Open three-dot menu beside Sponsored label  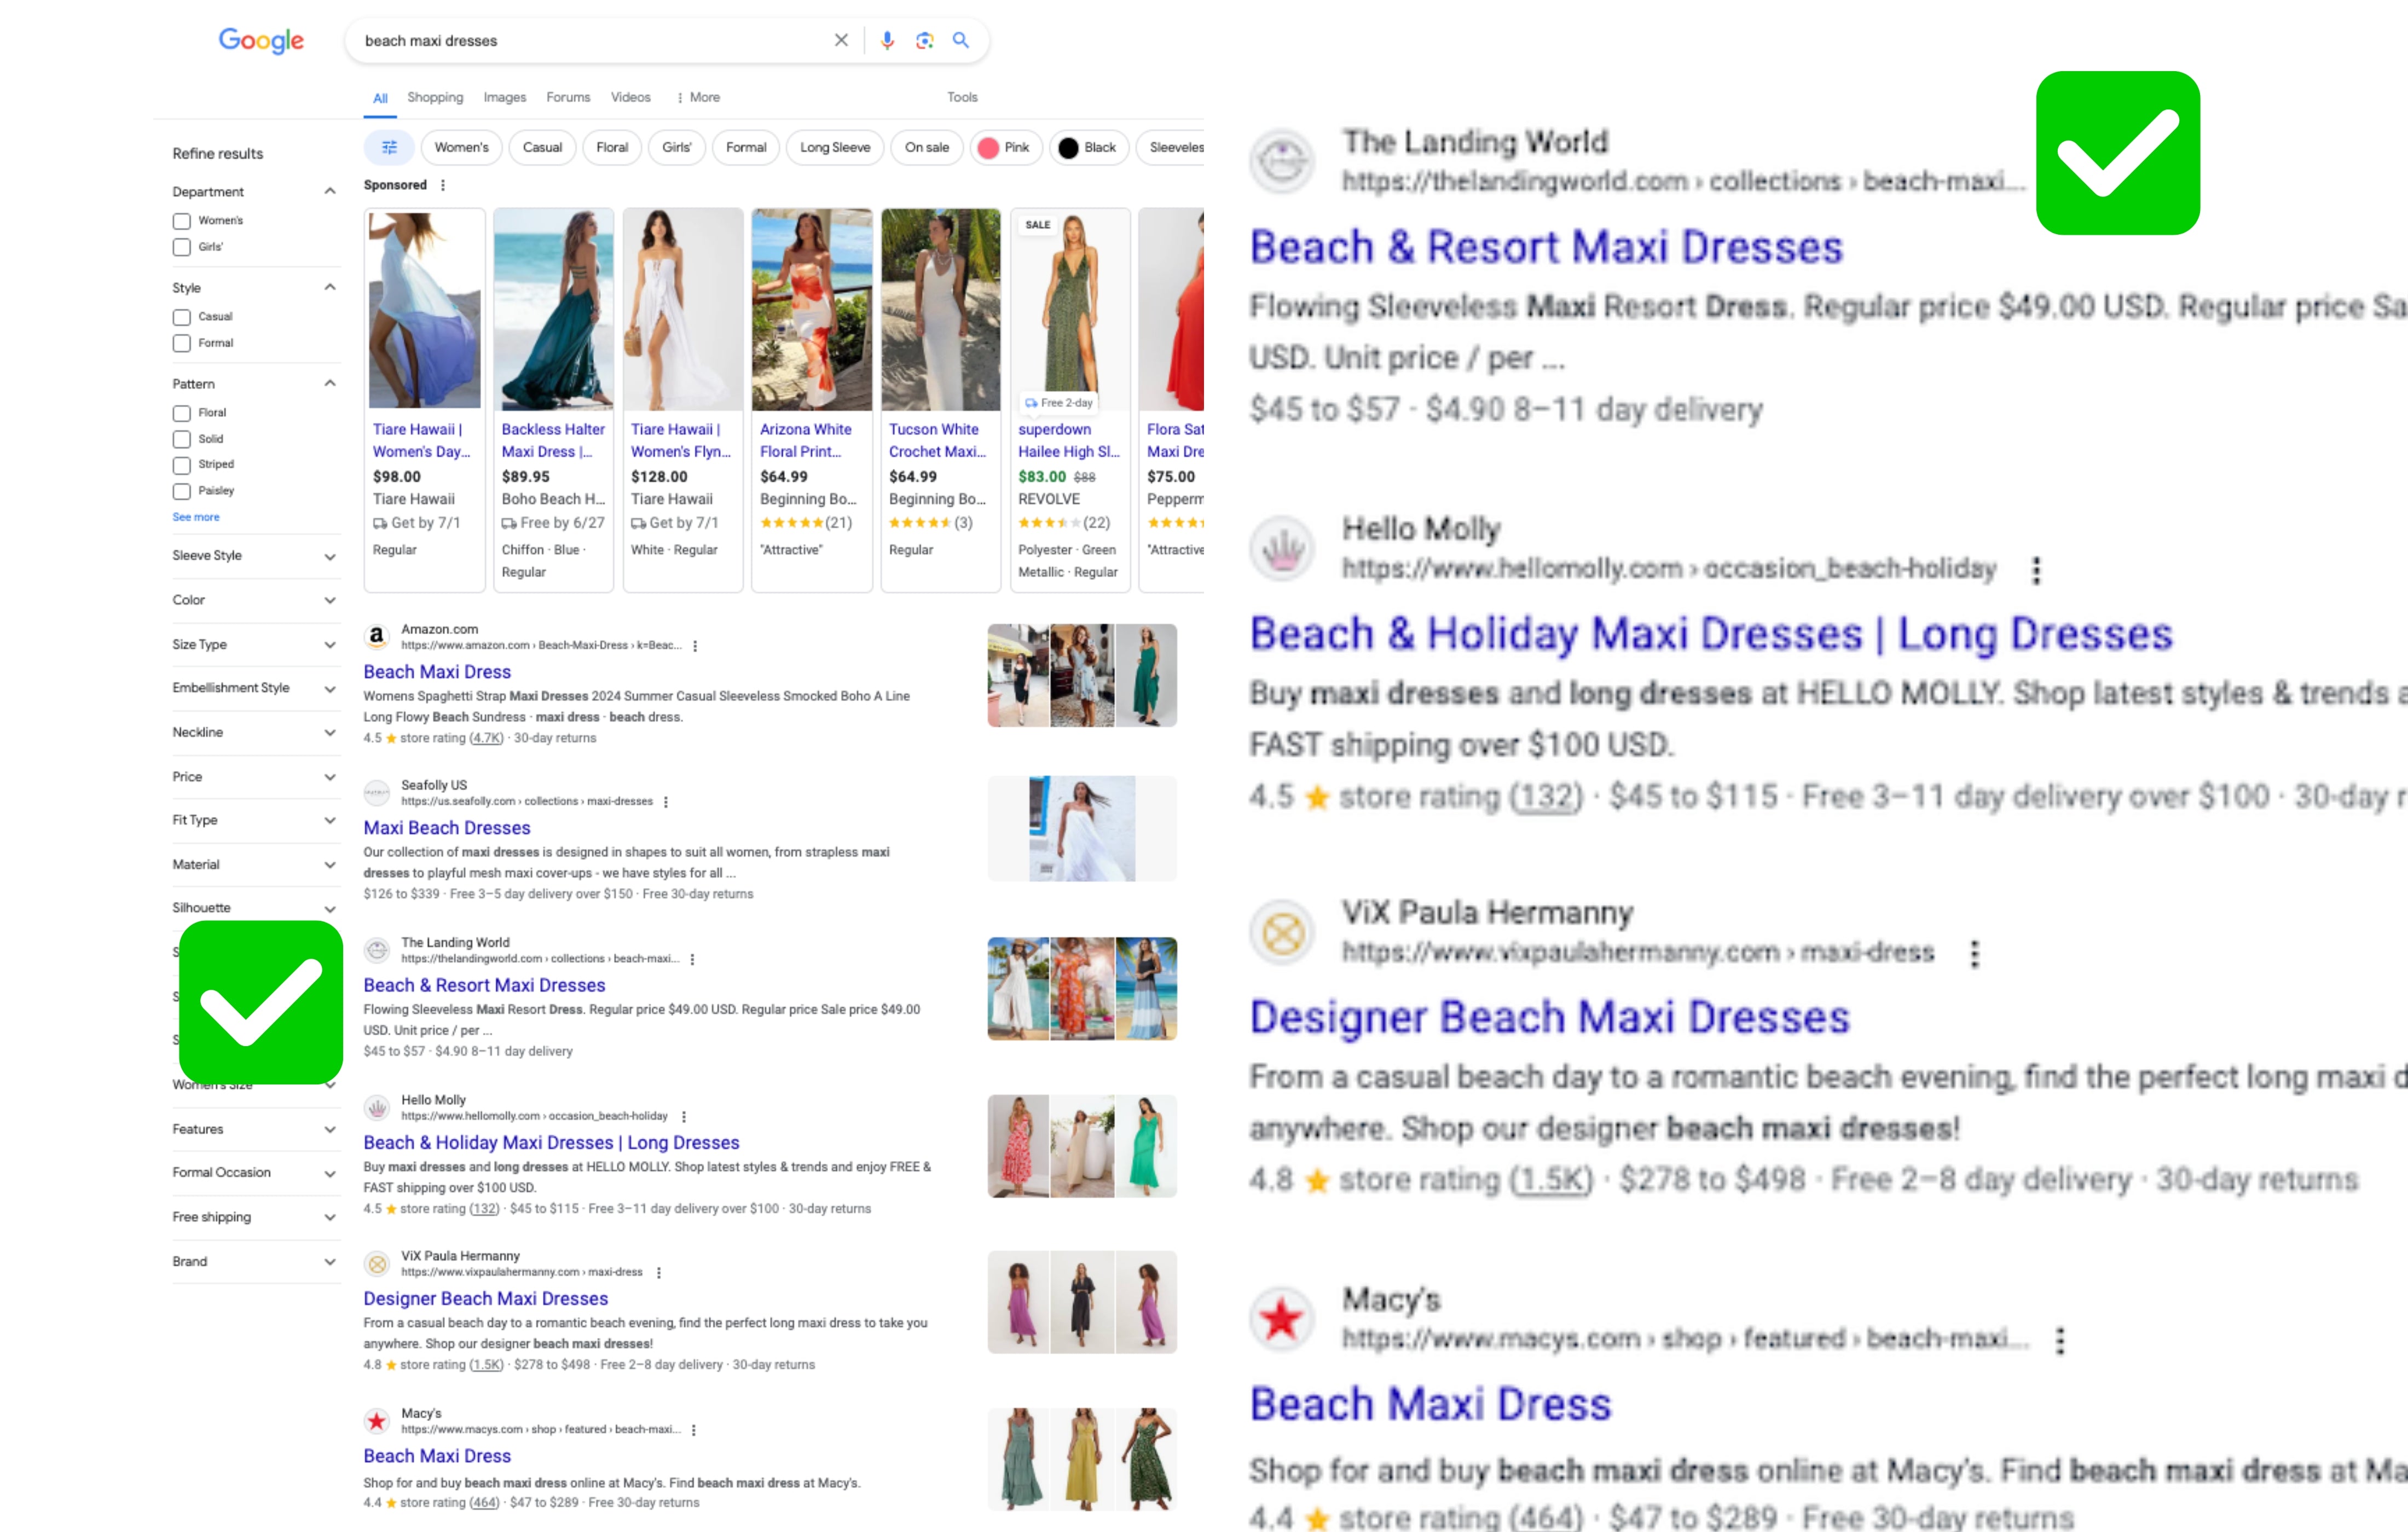pyautogui.click(x=443, y=185)
